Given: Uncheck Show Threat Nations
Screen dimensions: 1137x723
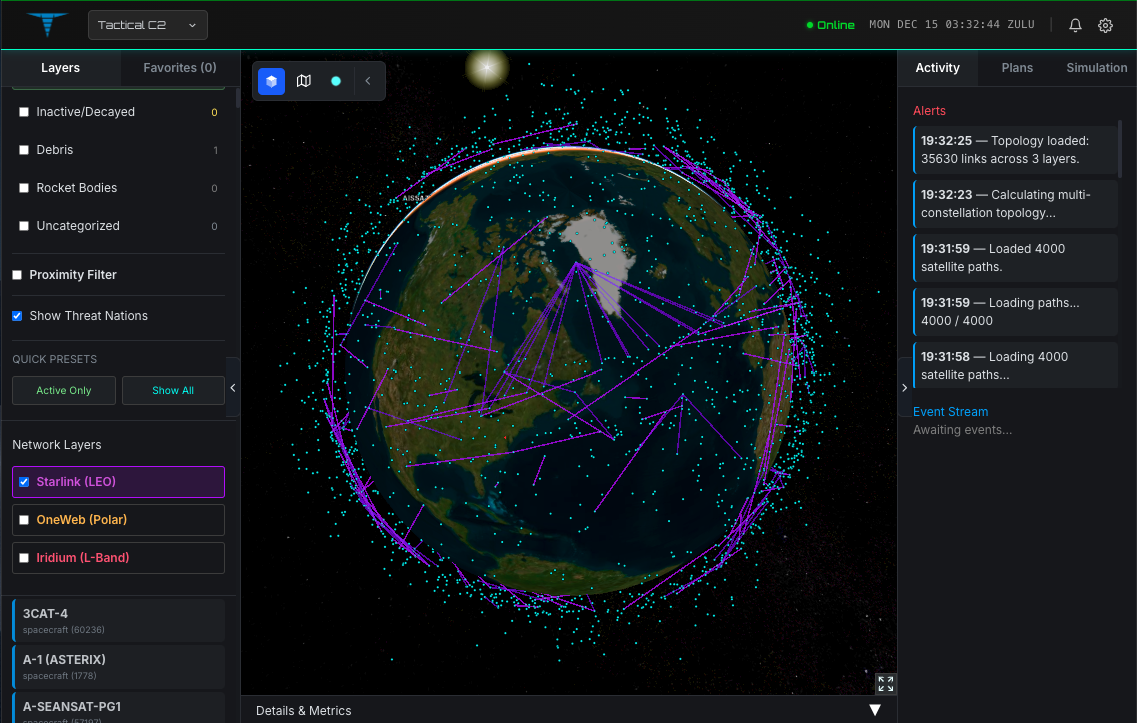Looking at the screenshot, I should (17, 316).
